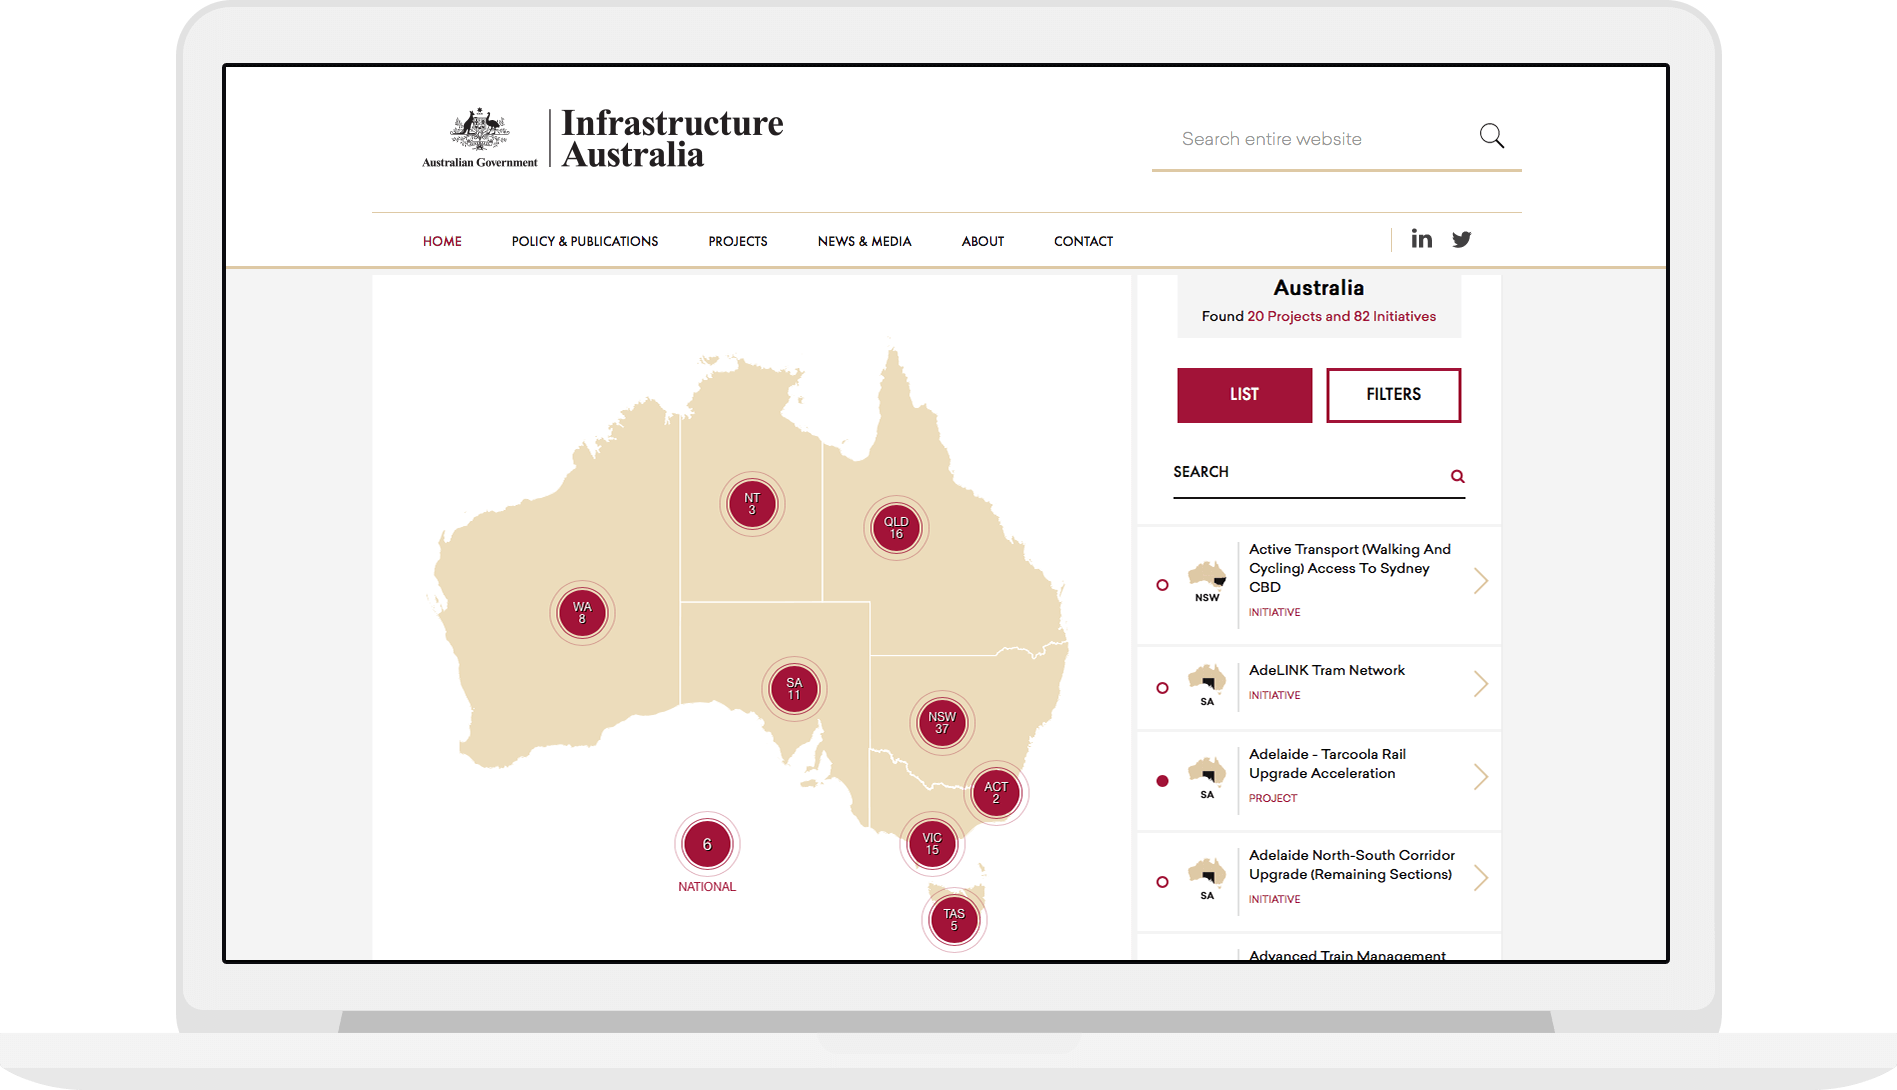Screen dimensions: 1897x1090
Task: Open the Policy & Publications menu
Action: click(x=584, y=241)
